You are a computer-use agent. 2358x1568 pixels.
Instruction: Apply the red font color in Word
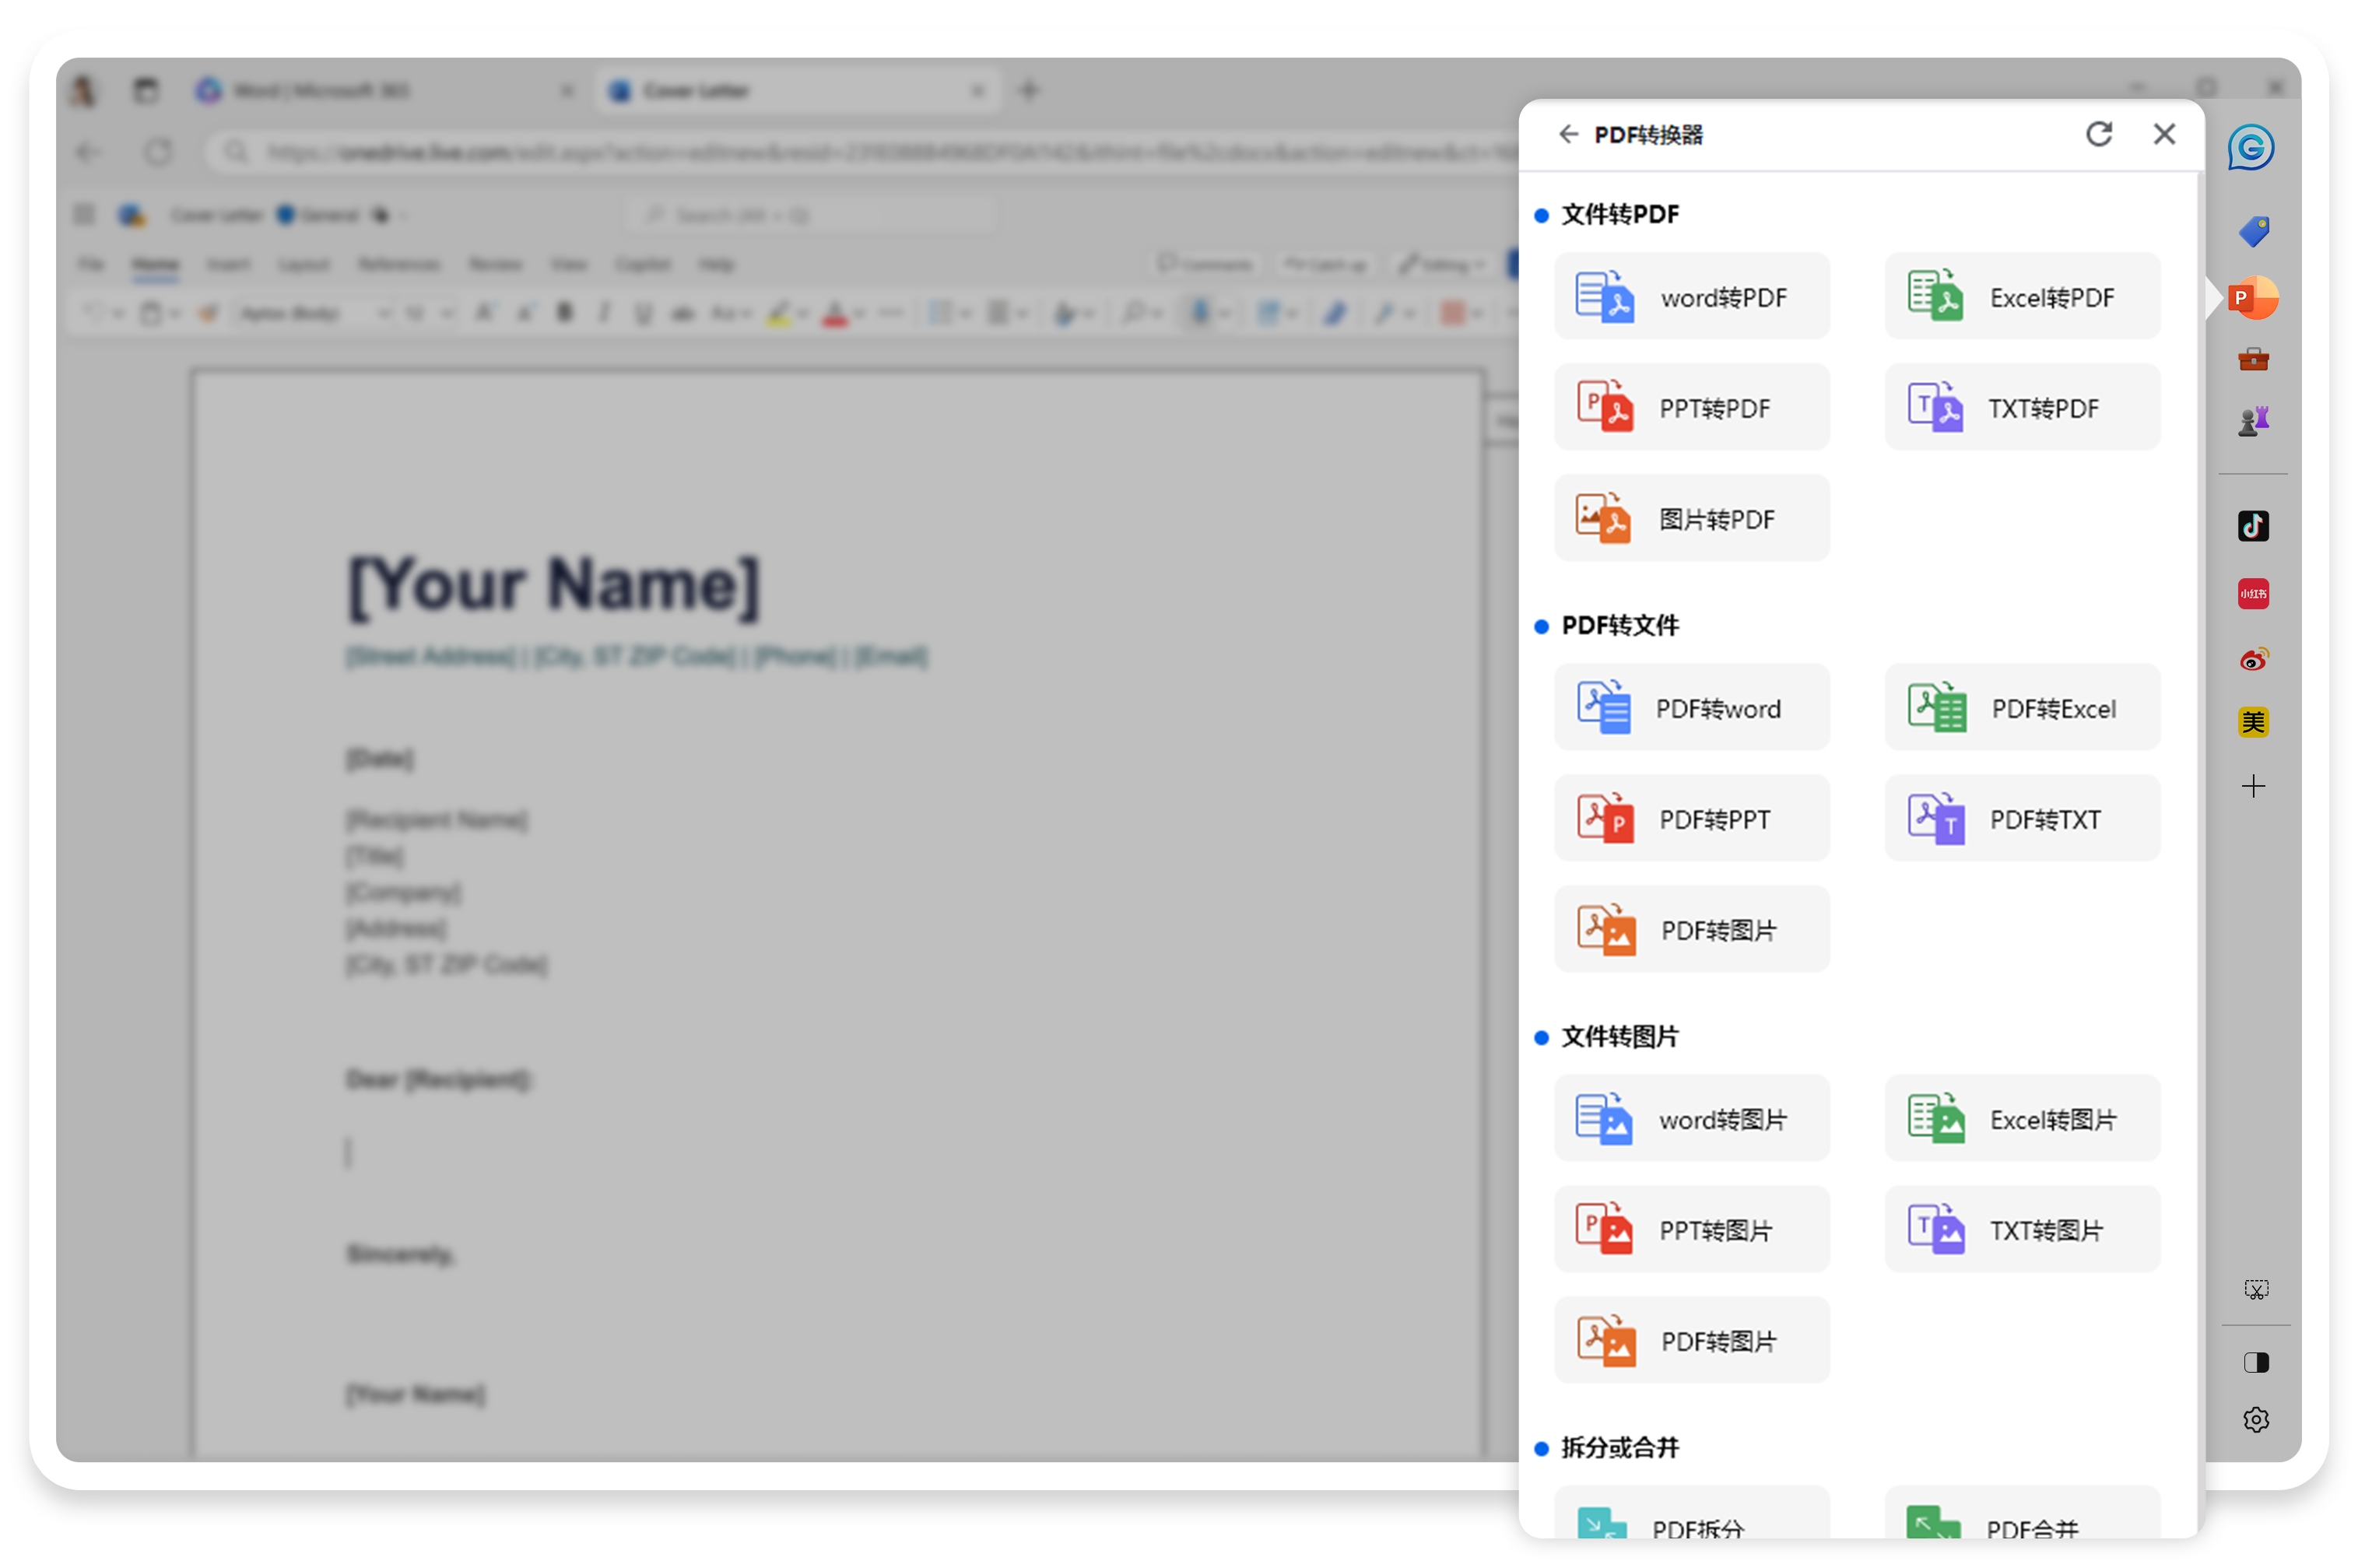tap(834, 313)
